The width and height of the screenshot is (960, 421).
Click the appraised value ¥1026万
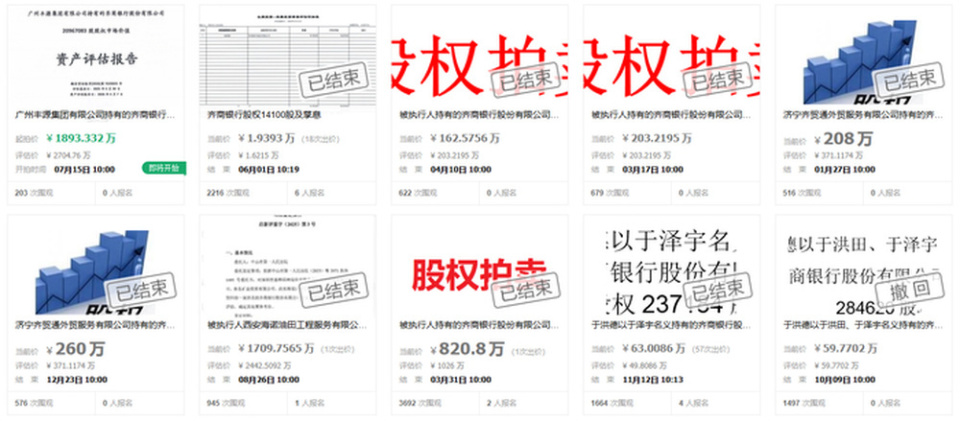448,365
